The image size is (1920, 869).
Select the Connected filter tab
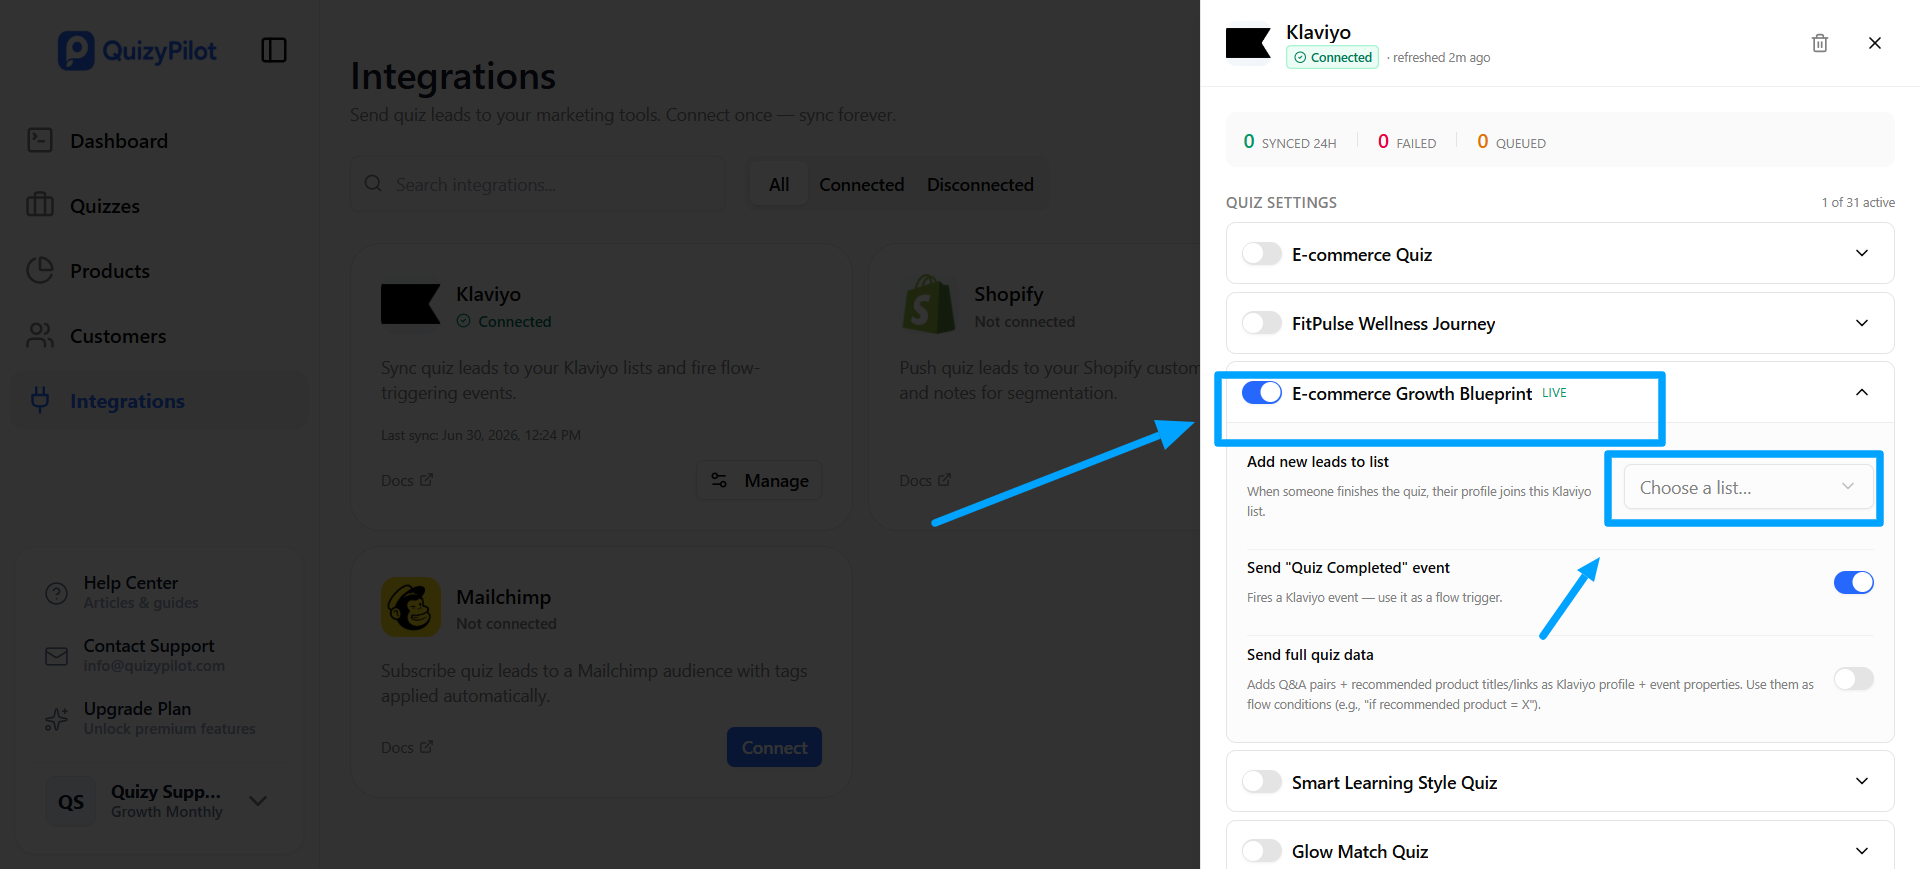pyautogui.click(x=862, y=184)
